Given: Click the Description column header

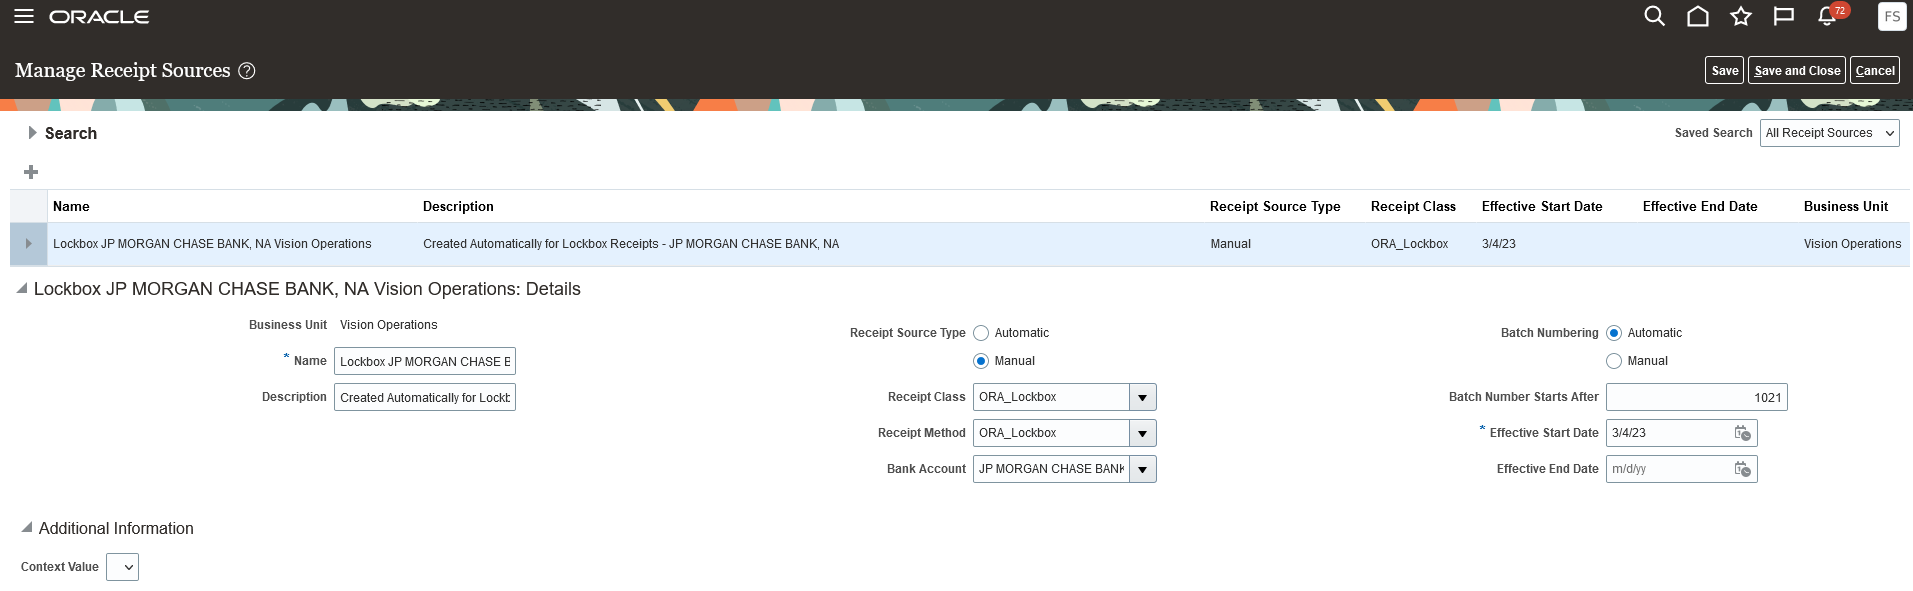Looking at the screenshot, I should pos(458,206).
